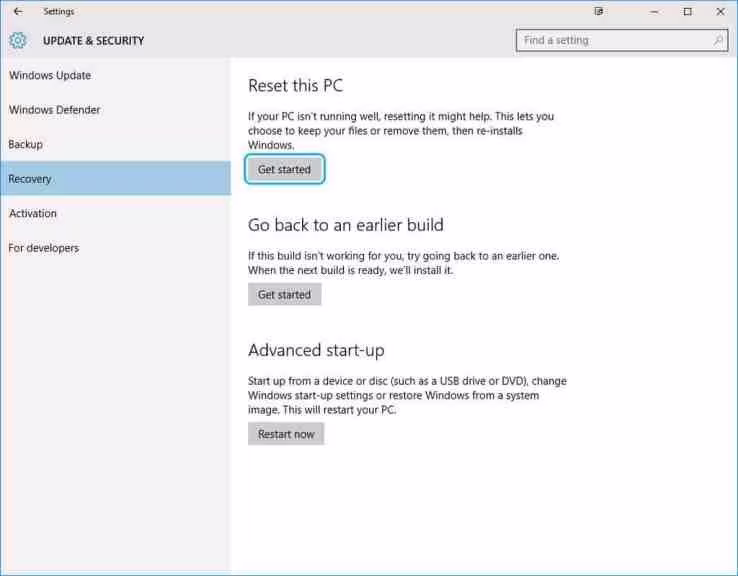Click Get started under earlier build
The width and height of the screenshot is (738, 576).
285,295
